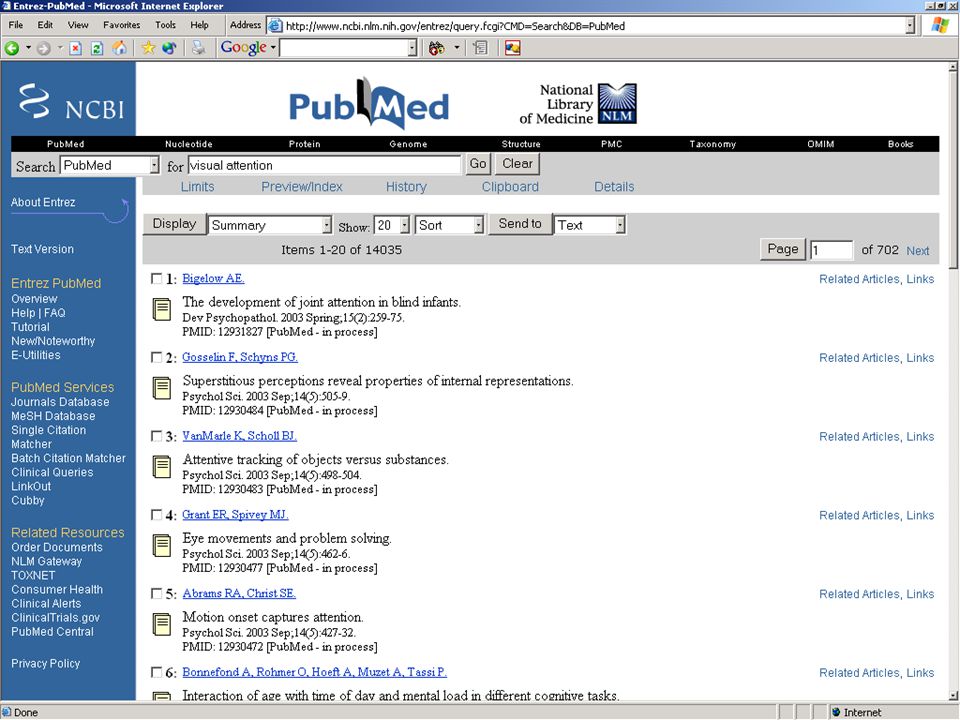The image size is (960, 720).
Task: Open the binoculars icon dropdown arrow
Action: (x=456, y=48)
